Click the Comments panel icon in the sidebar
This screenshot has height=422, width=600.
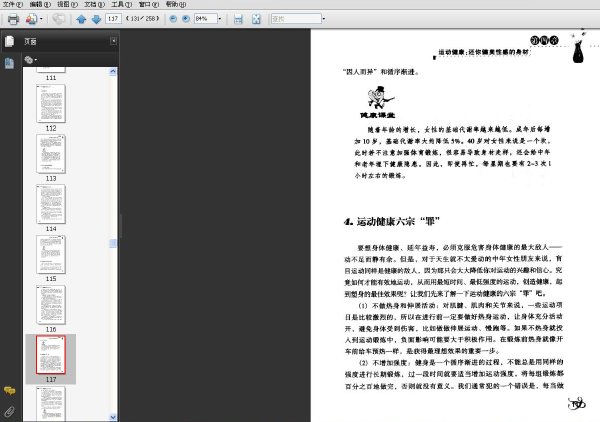point(10,391)
